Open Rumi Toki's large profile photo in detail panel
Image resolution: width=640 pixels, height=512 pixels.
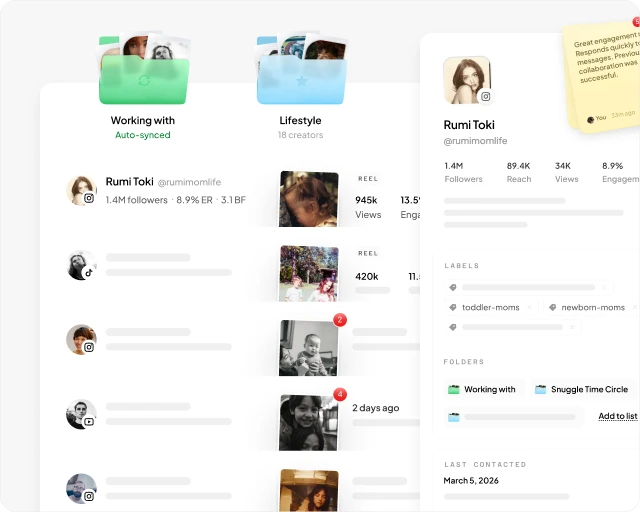[x=467, y=80]
